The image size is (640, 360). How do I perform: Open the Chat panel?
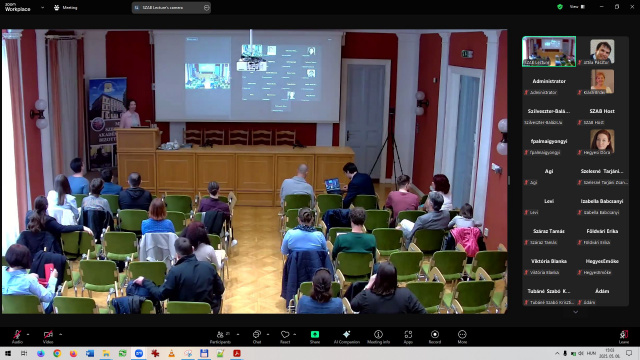(257, 337)
